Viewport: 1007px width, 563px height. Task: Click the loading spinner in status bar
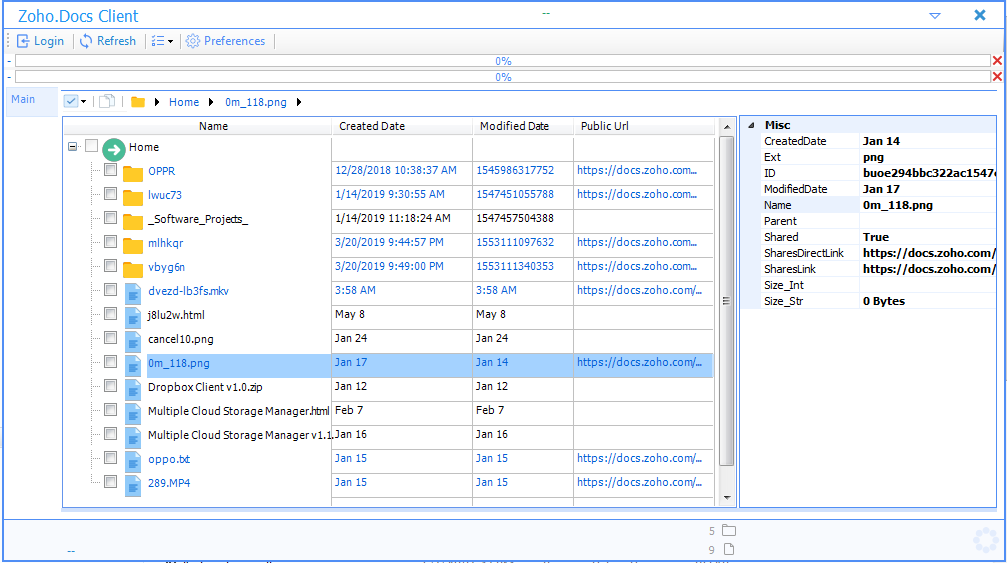[x=986, y=541]
